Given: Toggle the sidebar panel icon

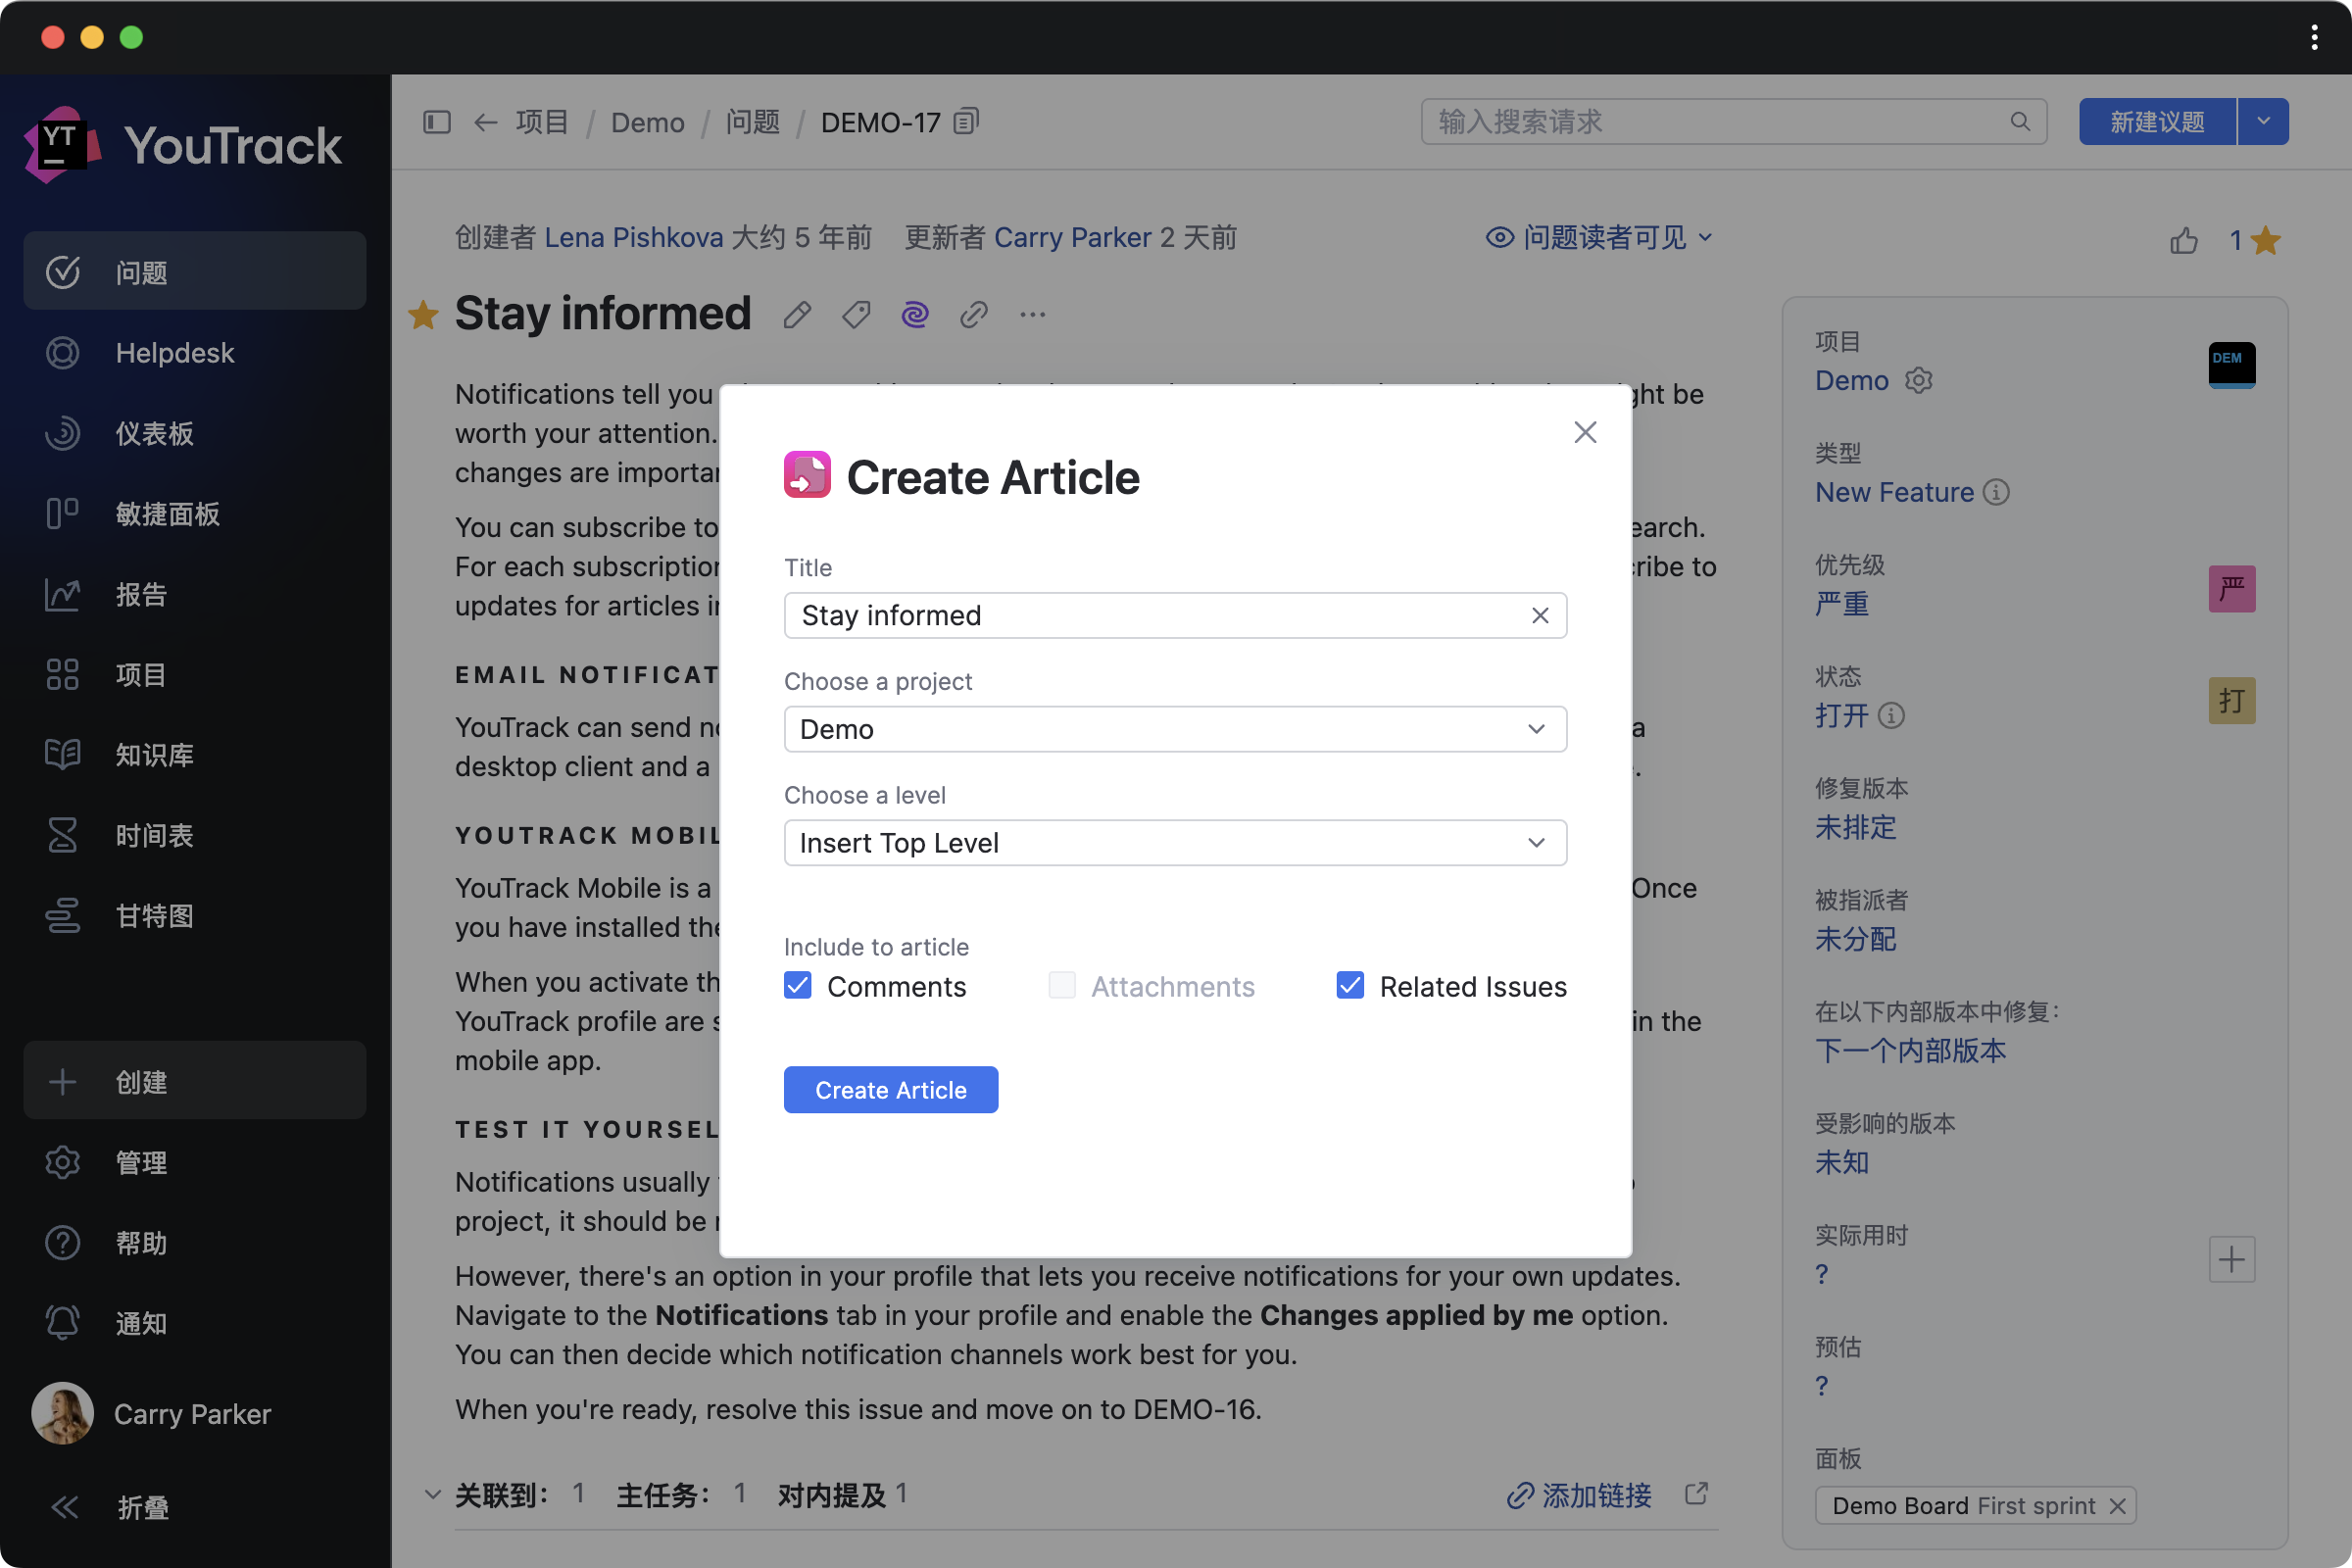Looking at the screenshot, I should coord(437,122).
